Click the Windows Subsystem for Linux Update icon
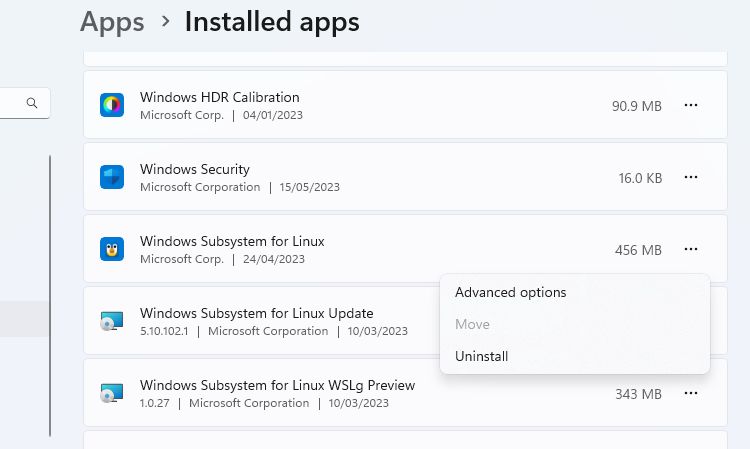The height and width of the screenshot is (449, 750). coord(112,321)
